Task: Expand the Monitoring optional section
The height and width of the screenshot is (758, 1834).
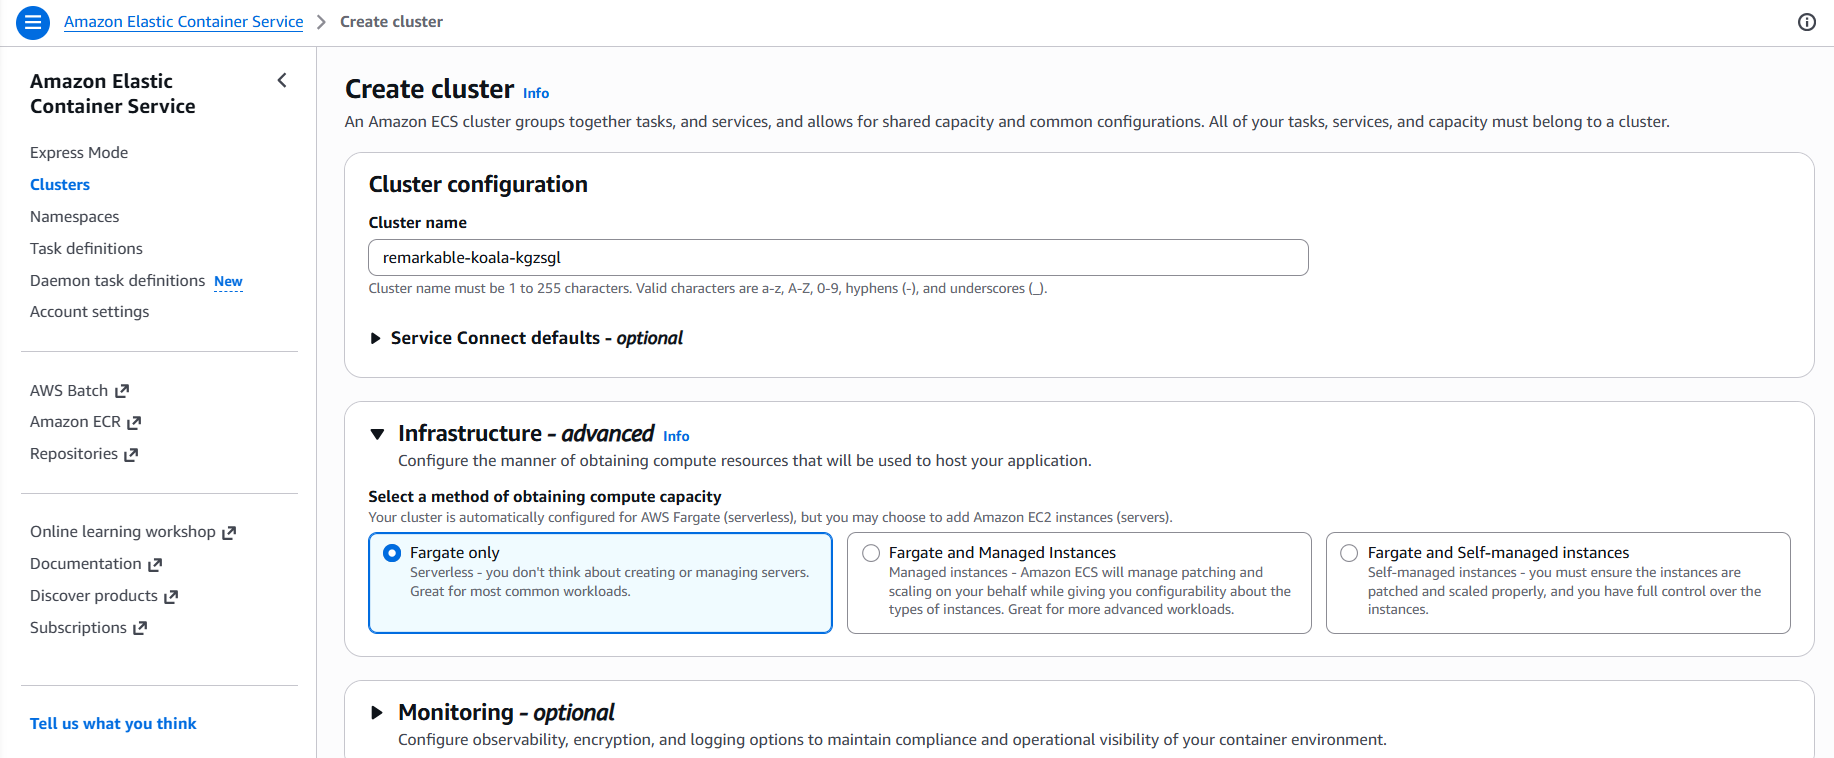Action: 377,712
